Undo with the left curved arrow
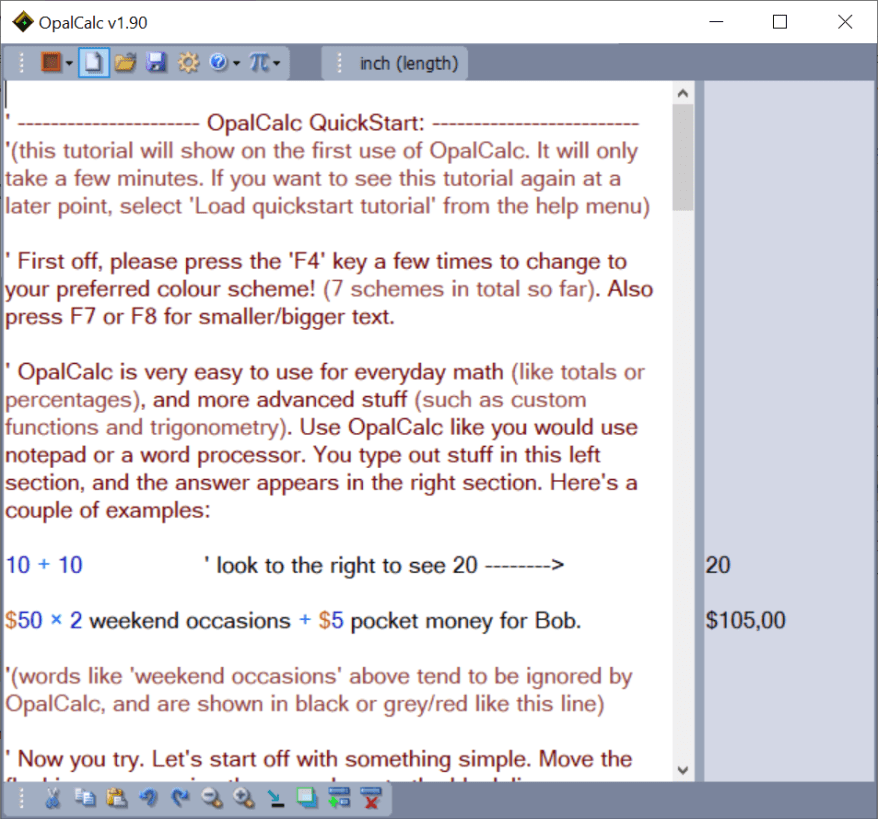Screen dimensions: 878x819 click(149, 798)
